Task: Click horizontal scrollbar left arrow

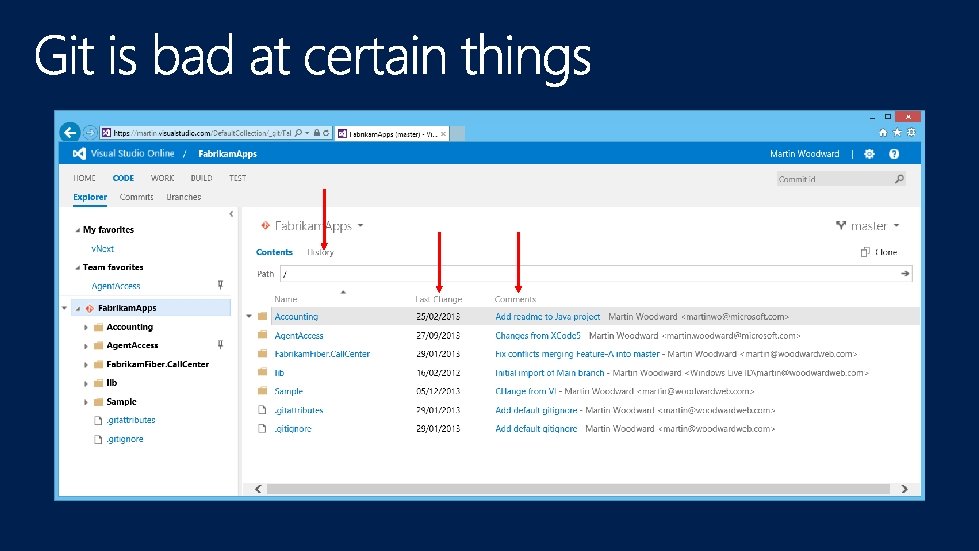Action: click(x=258, y=489)
